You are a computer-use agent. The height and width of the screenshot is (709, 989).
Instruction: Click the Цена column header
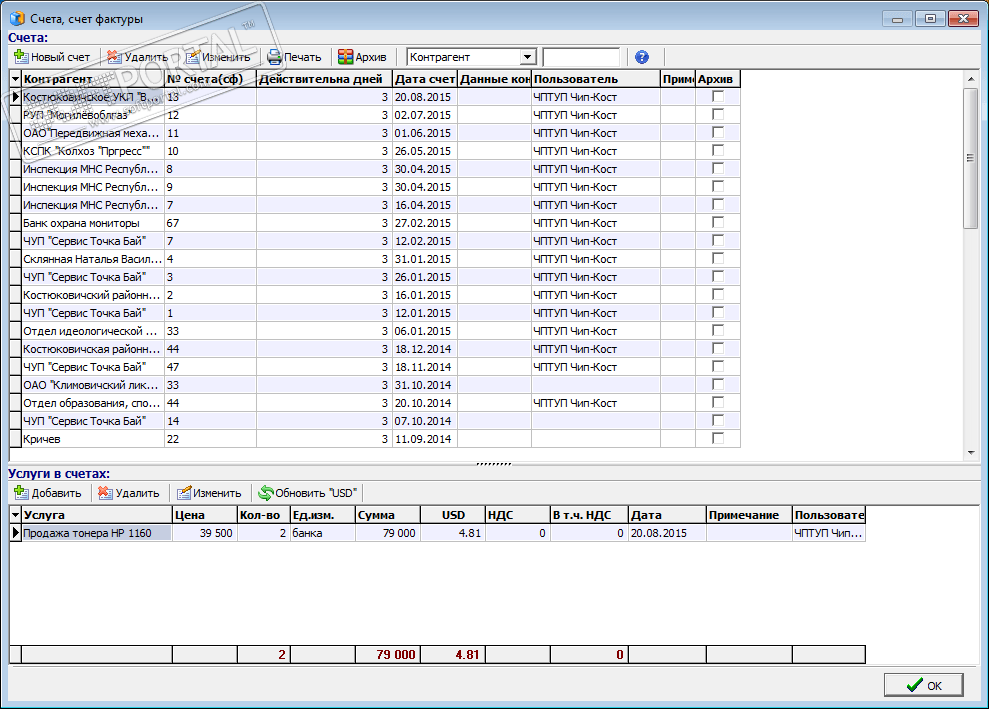point(204,515)
